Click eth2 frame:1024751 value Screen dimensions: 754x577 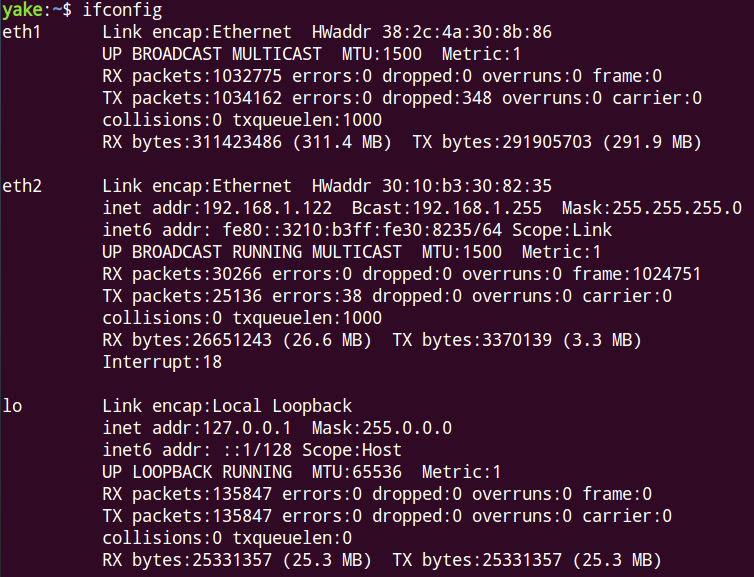pos(636,274)
